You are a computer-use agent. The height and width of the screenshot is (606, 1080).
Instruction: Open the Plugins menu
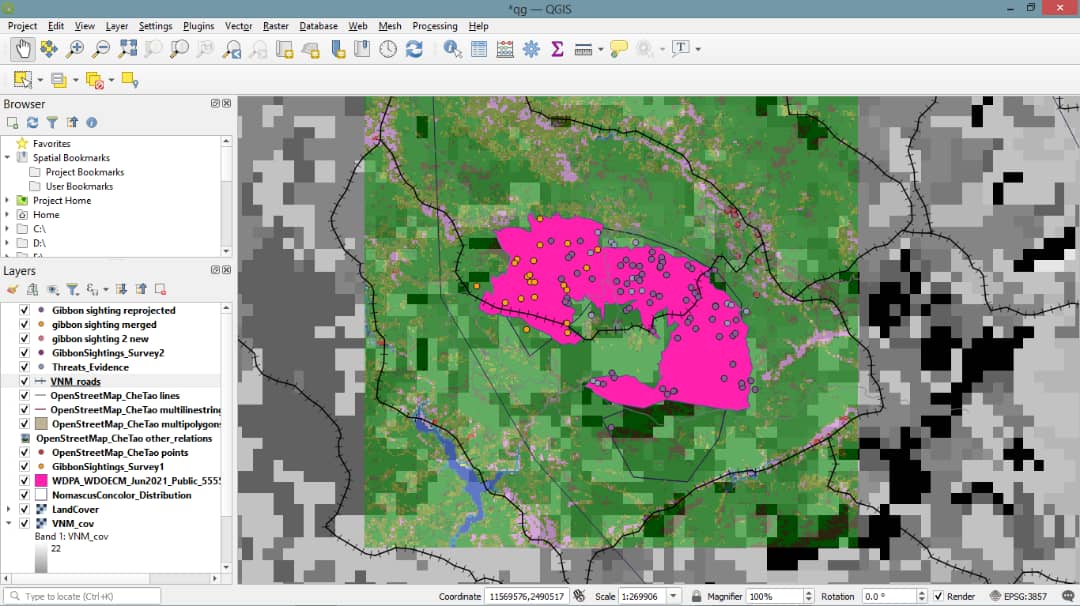pos(198,25)
